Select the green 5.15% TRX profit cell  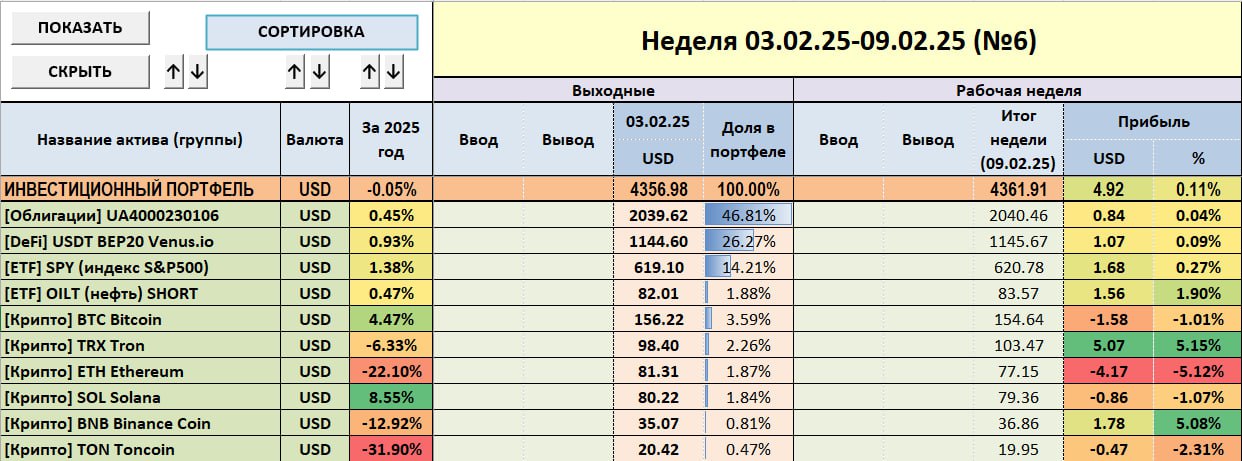pos(1197,346)
